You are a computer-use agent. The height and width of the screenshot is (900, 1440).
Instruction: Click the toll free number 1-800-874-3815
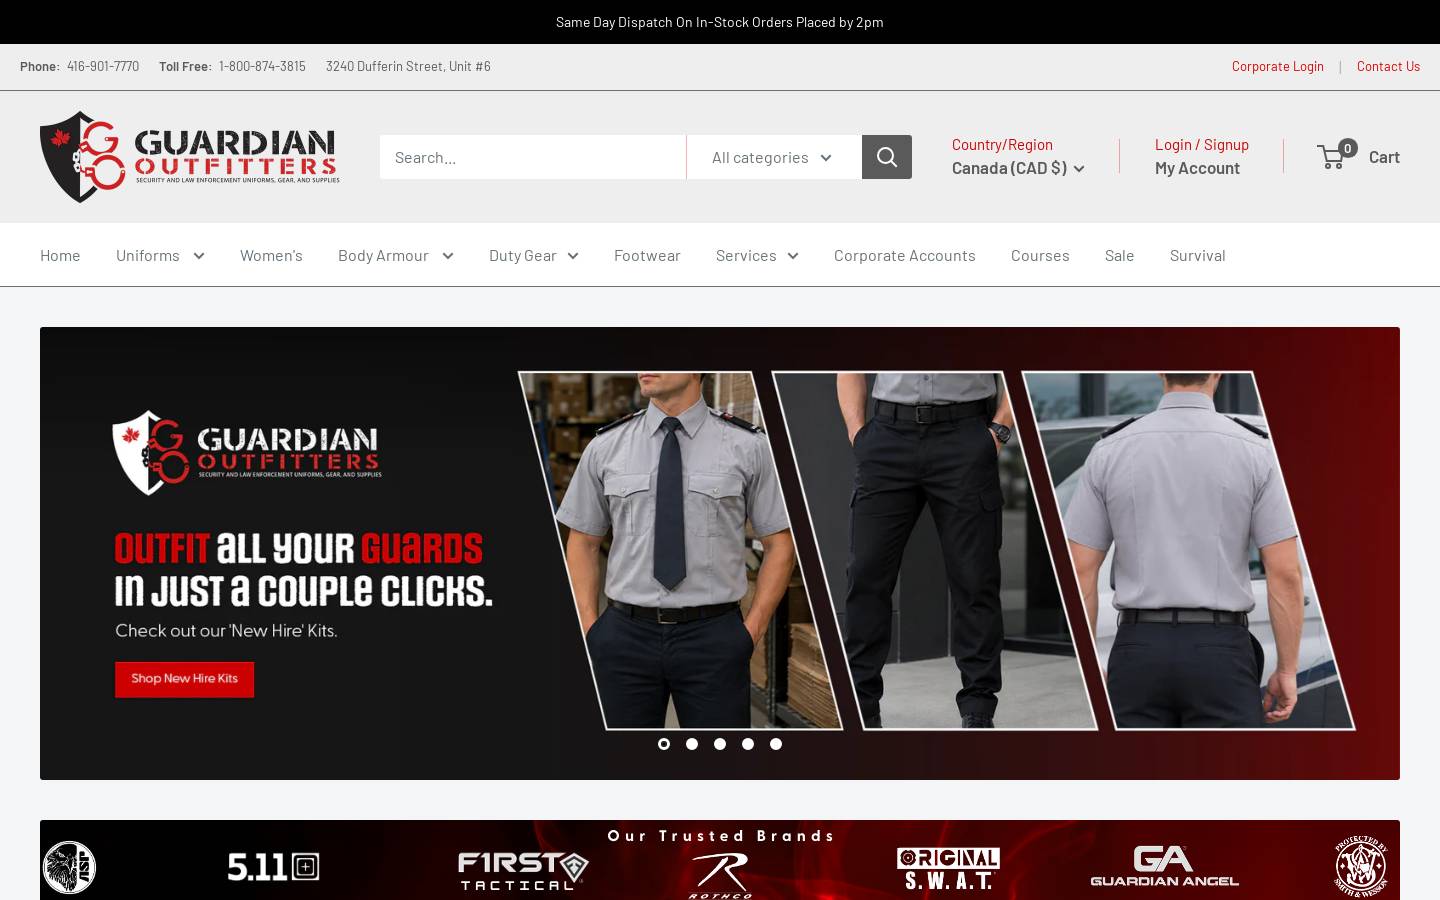(262, 66)
